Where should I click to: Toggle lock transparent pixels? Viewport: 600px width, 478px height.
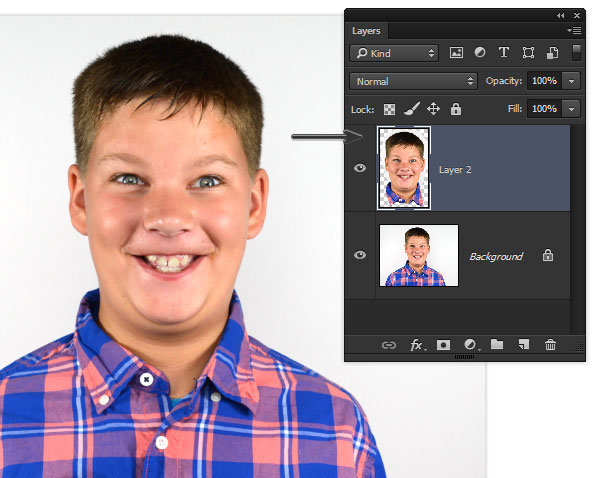coord(389,109)
